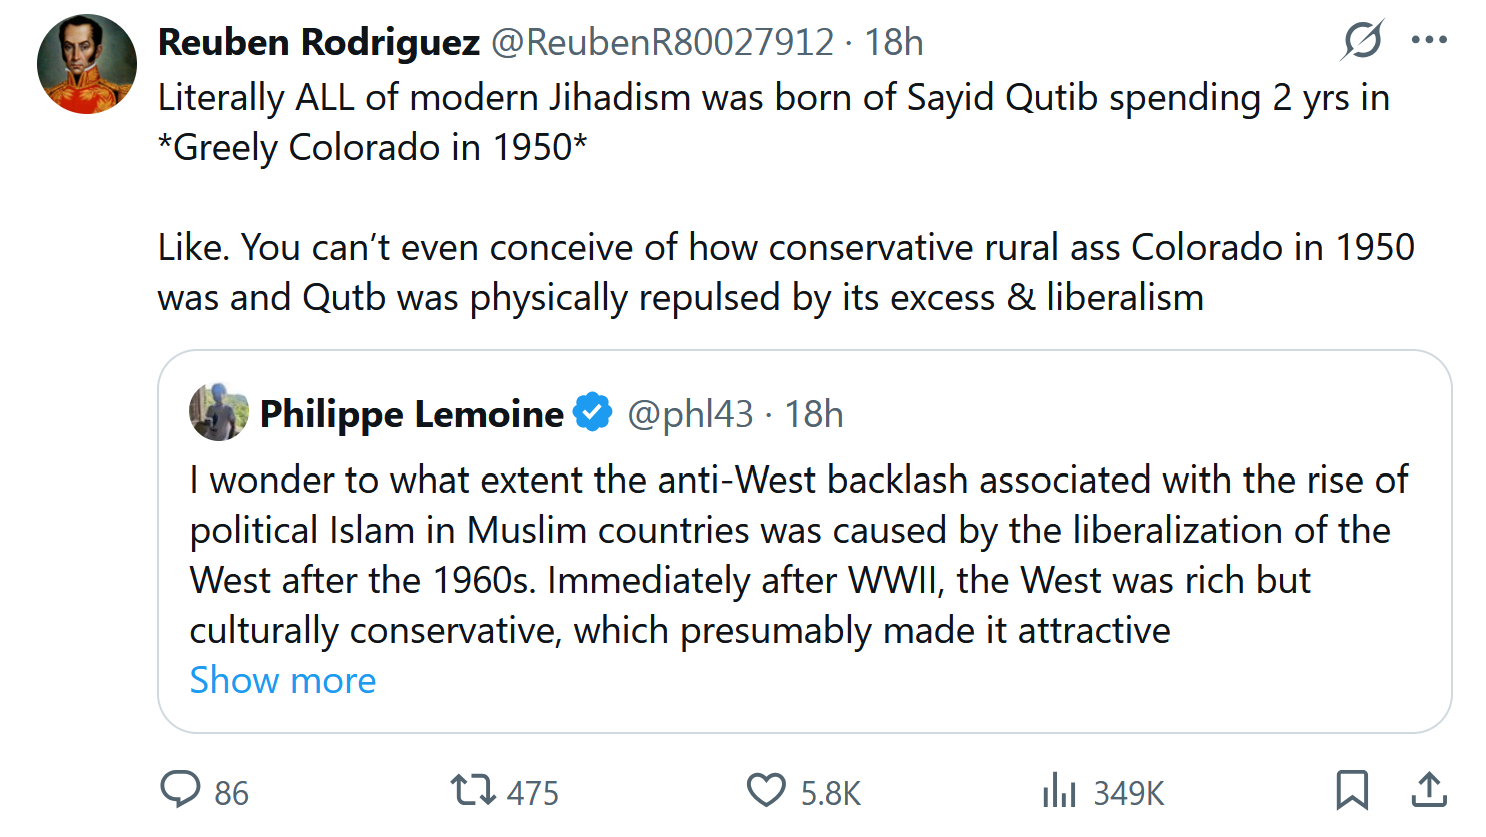Image resolution: width=1486 pixels, height=837 pixels.
Task: Open the three-dot more options menu
Action: click(1429, 40)
